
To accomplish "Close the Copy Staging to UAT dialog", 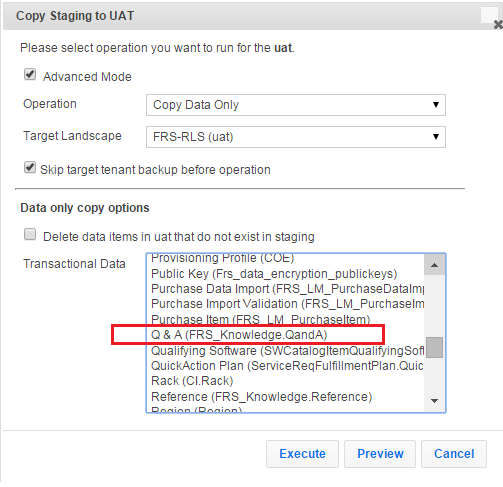I will 498,24.
